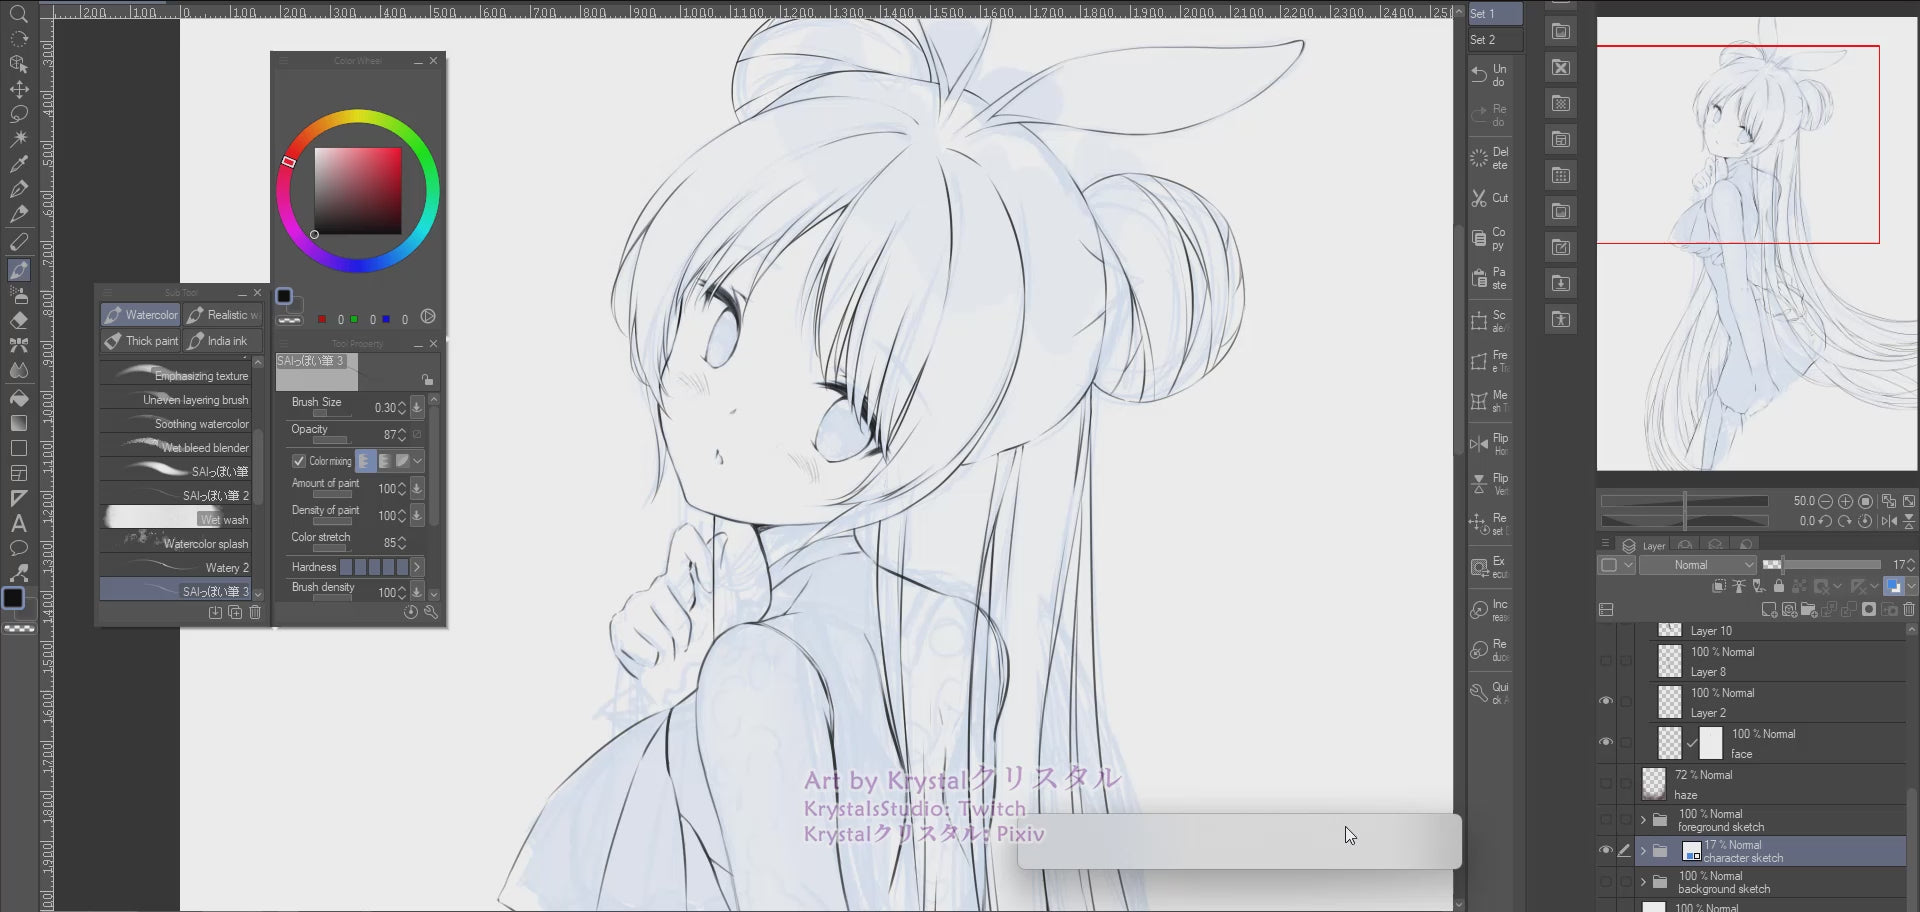Select the Fill bucket tool

(18, 397)
